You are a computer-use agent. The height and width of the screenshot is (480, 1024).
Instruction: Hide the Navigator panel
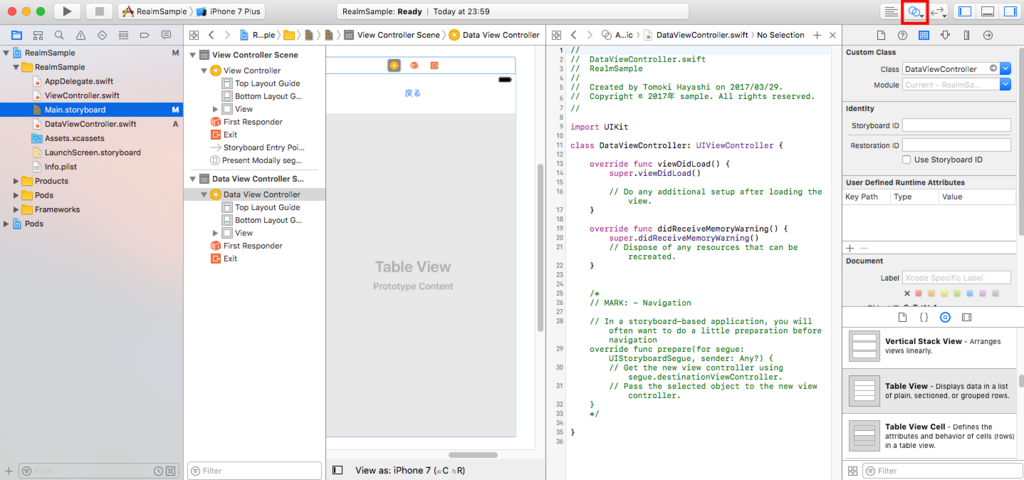[x=965, y=11]
